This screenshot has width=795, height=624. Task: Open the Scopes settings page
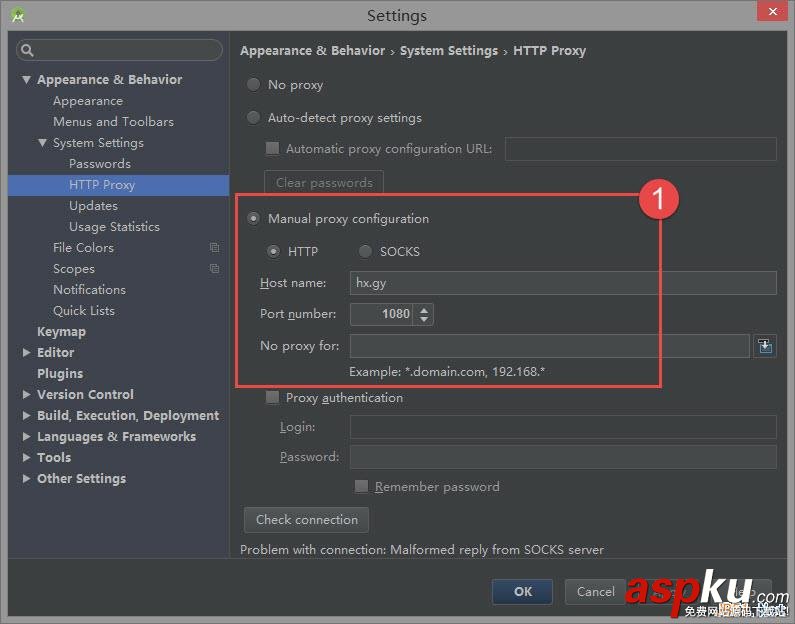click(74, 269)
